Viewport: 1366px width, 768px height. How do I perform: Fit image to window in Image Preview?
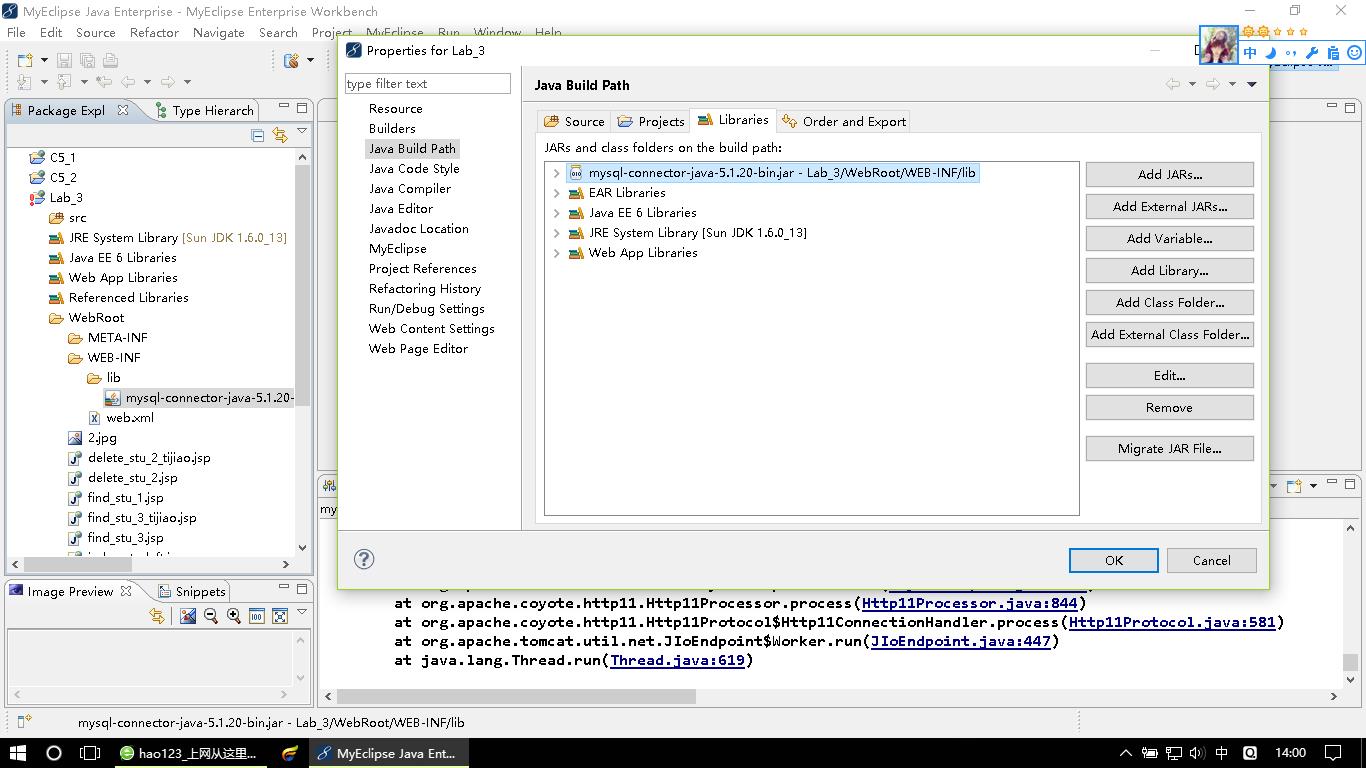tap(280, 616)
